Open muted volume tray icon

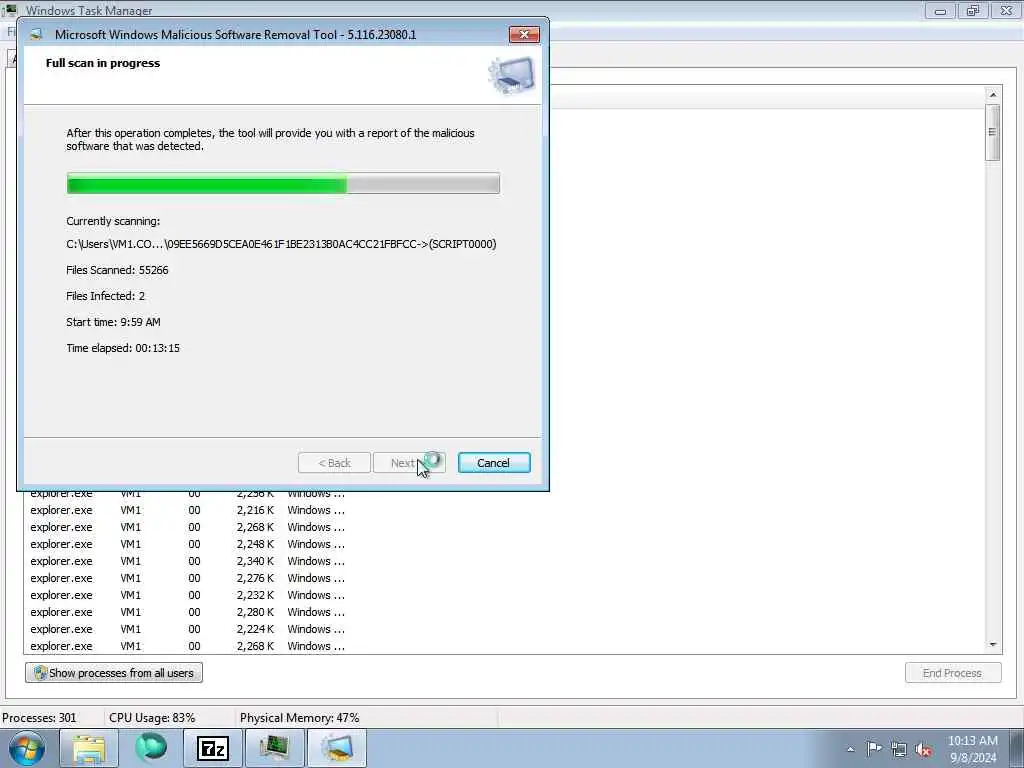point(923,749)
